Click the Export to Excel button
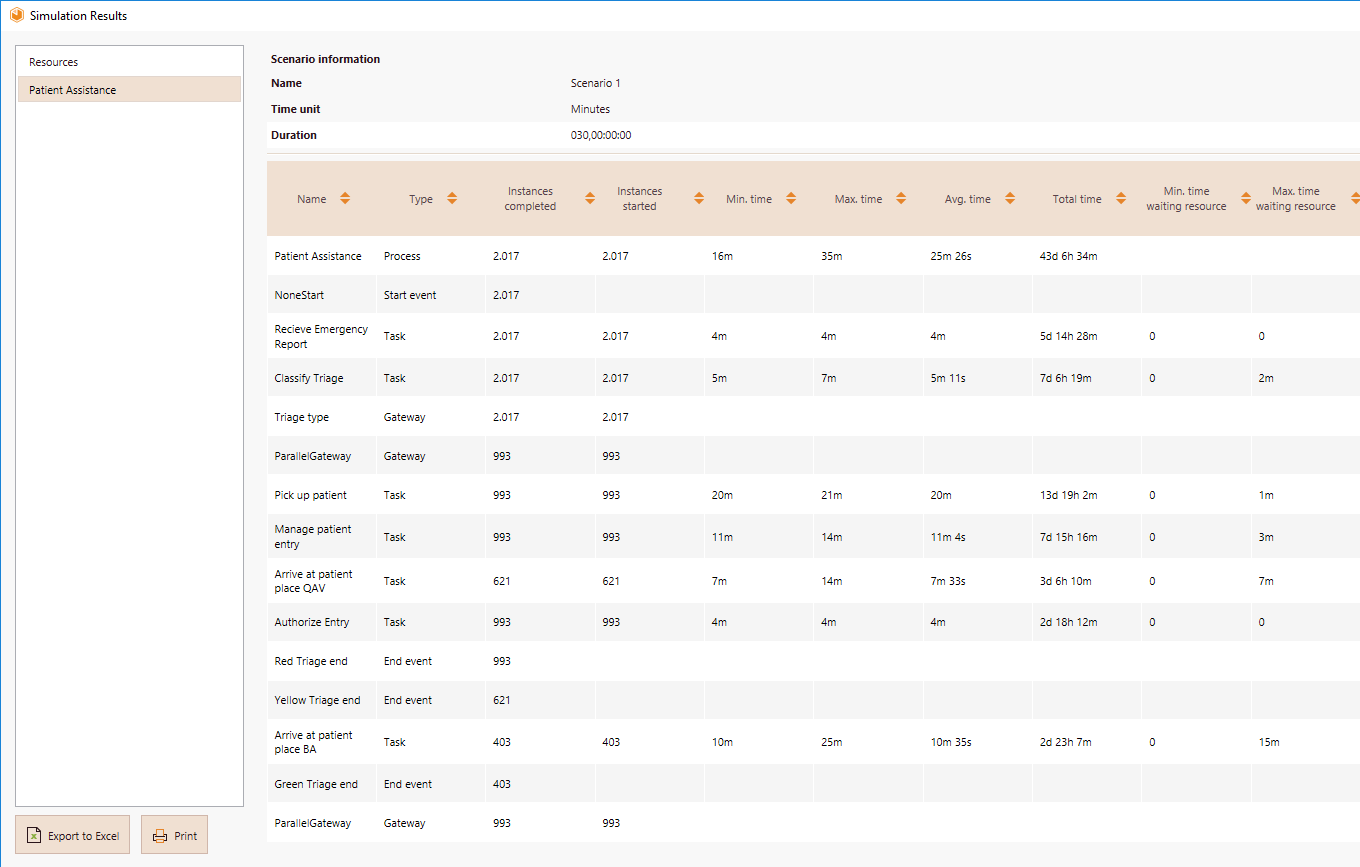The width and height of the screenshot is (1360, 867). [73, 835]
